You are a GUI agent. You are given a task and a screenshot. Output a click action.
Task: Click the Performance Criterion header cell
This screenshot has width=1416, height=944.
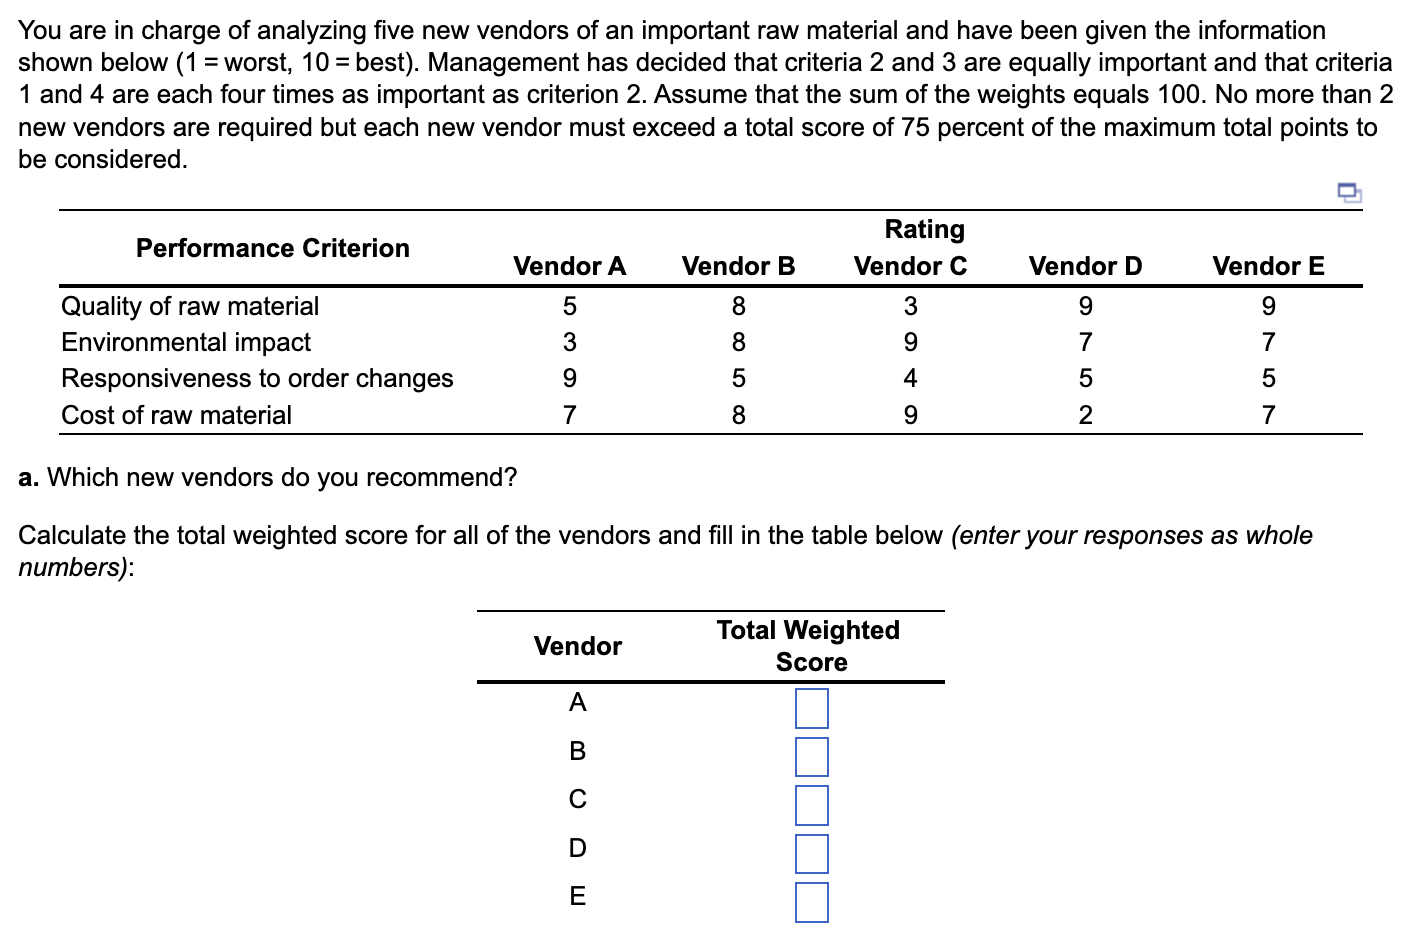pos(273,248)
